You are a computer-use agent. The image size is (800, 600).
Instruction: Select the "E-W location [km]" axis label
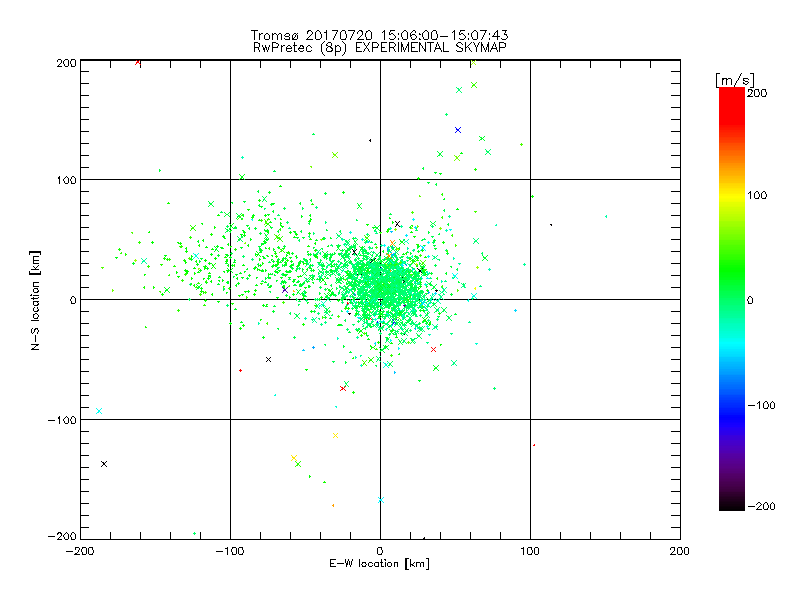379,564
